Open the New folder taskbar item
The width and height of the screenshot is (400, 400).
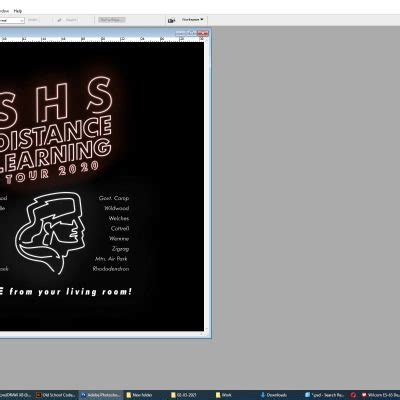[139, 395]
